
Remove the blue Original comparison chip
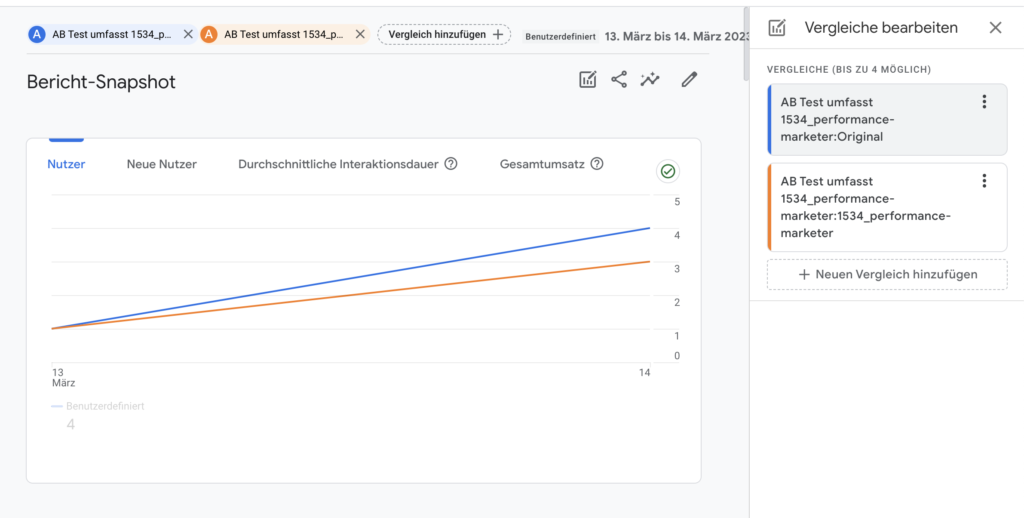[x=188, y=35]
